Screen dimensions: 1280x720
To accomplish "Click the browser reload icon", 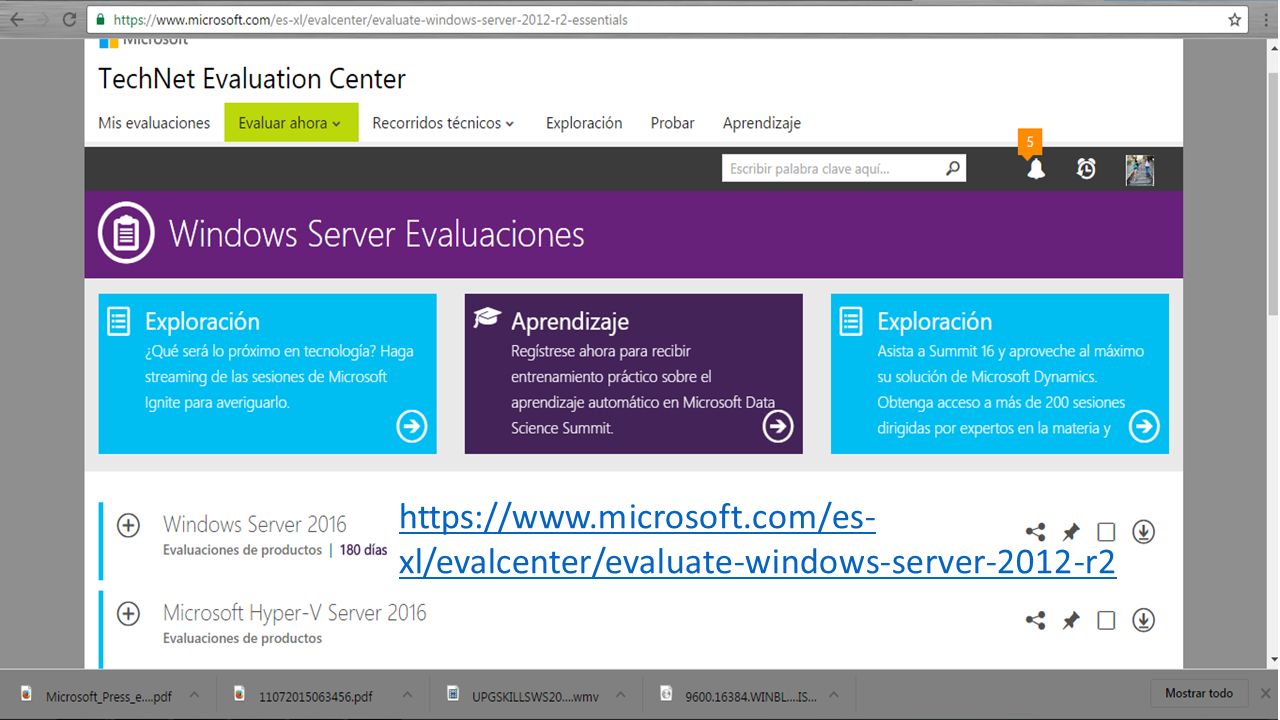I will [x=69, y=19].
